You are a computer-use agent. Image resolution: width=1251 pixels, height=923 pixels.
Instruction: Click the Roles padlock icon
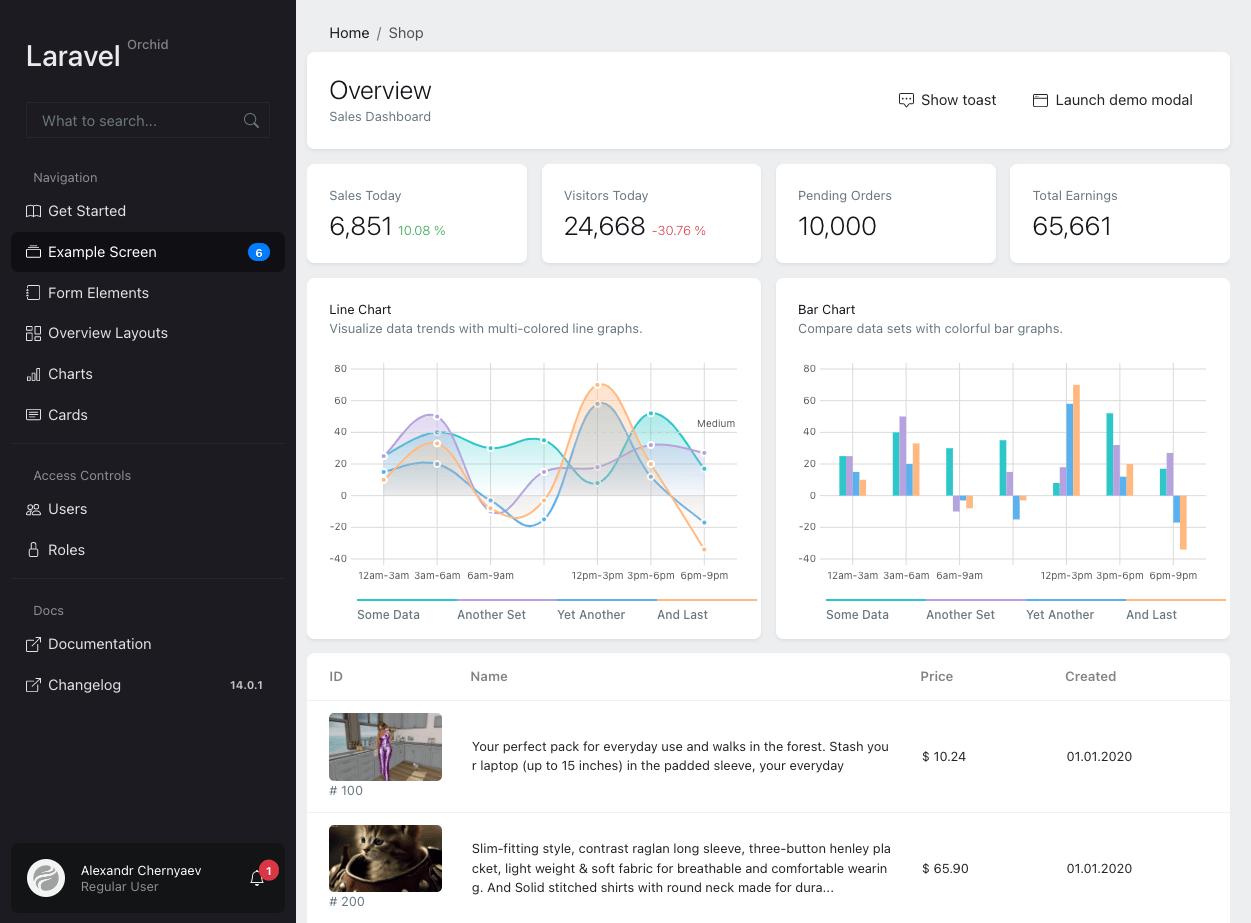point(33,550)
